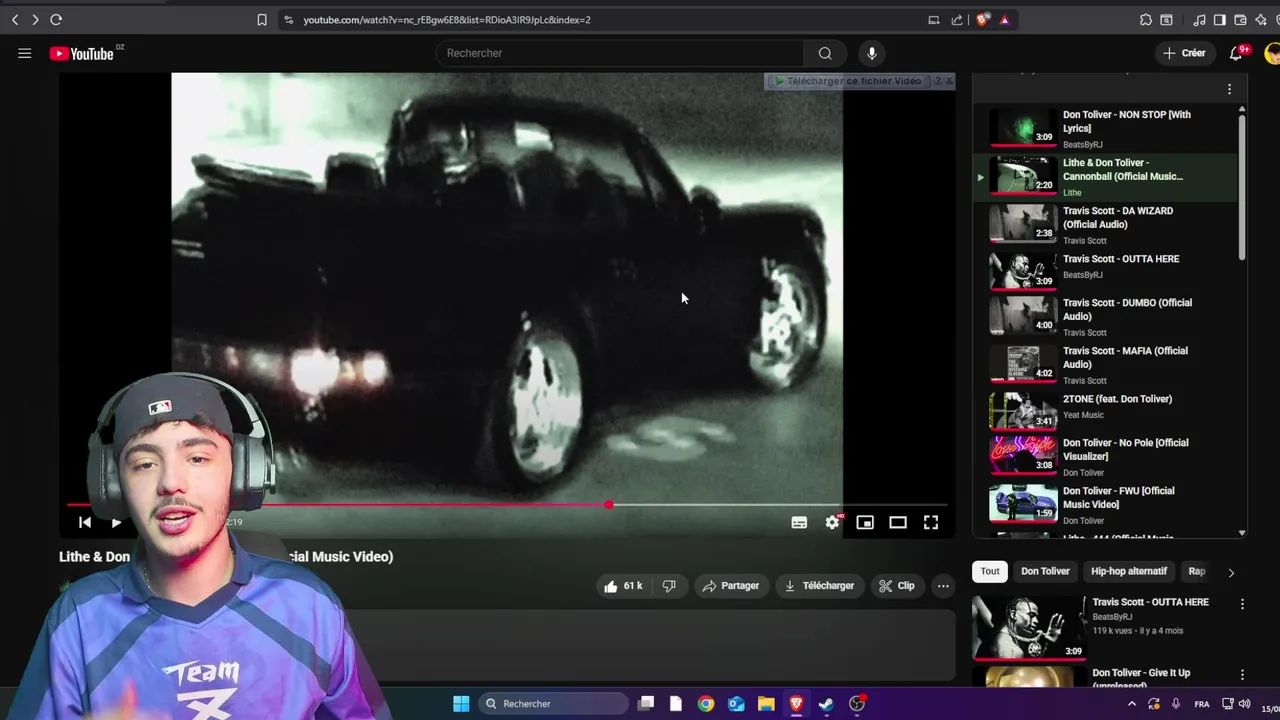This screenshot has height=720, width=1280.
Task: Open options for recommended Travis Scott - OUTTA HERE
Action: tap(1242, 604)
